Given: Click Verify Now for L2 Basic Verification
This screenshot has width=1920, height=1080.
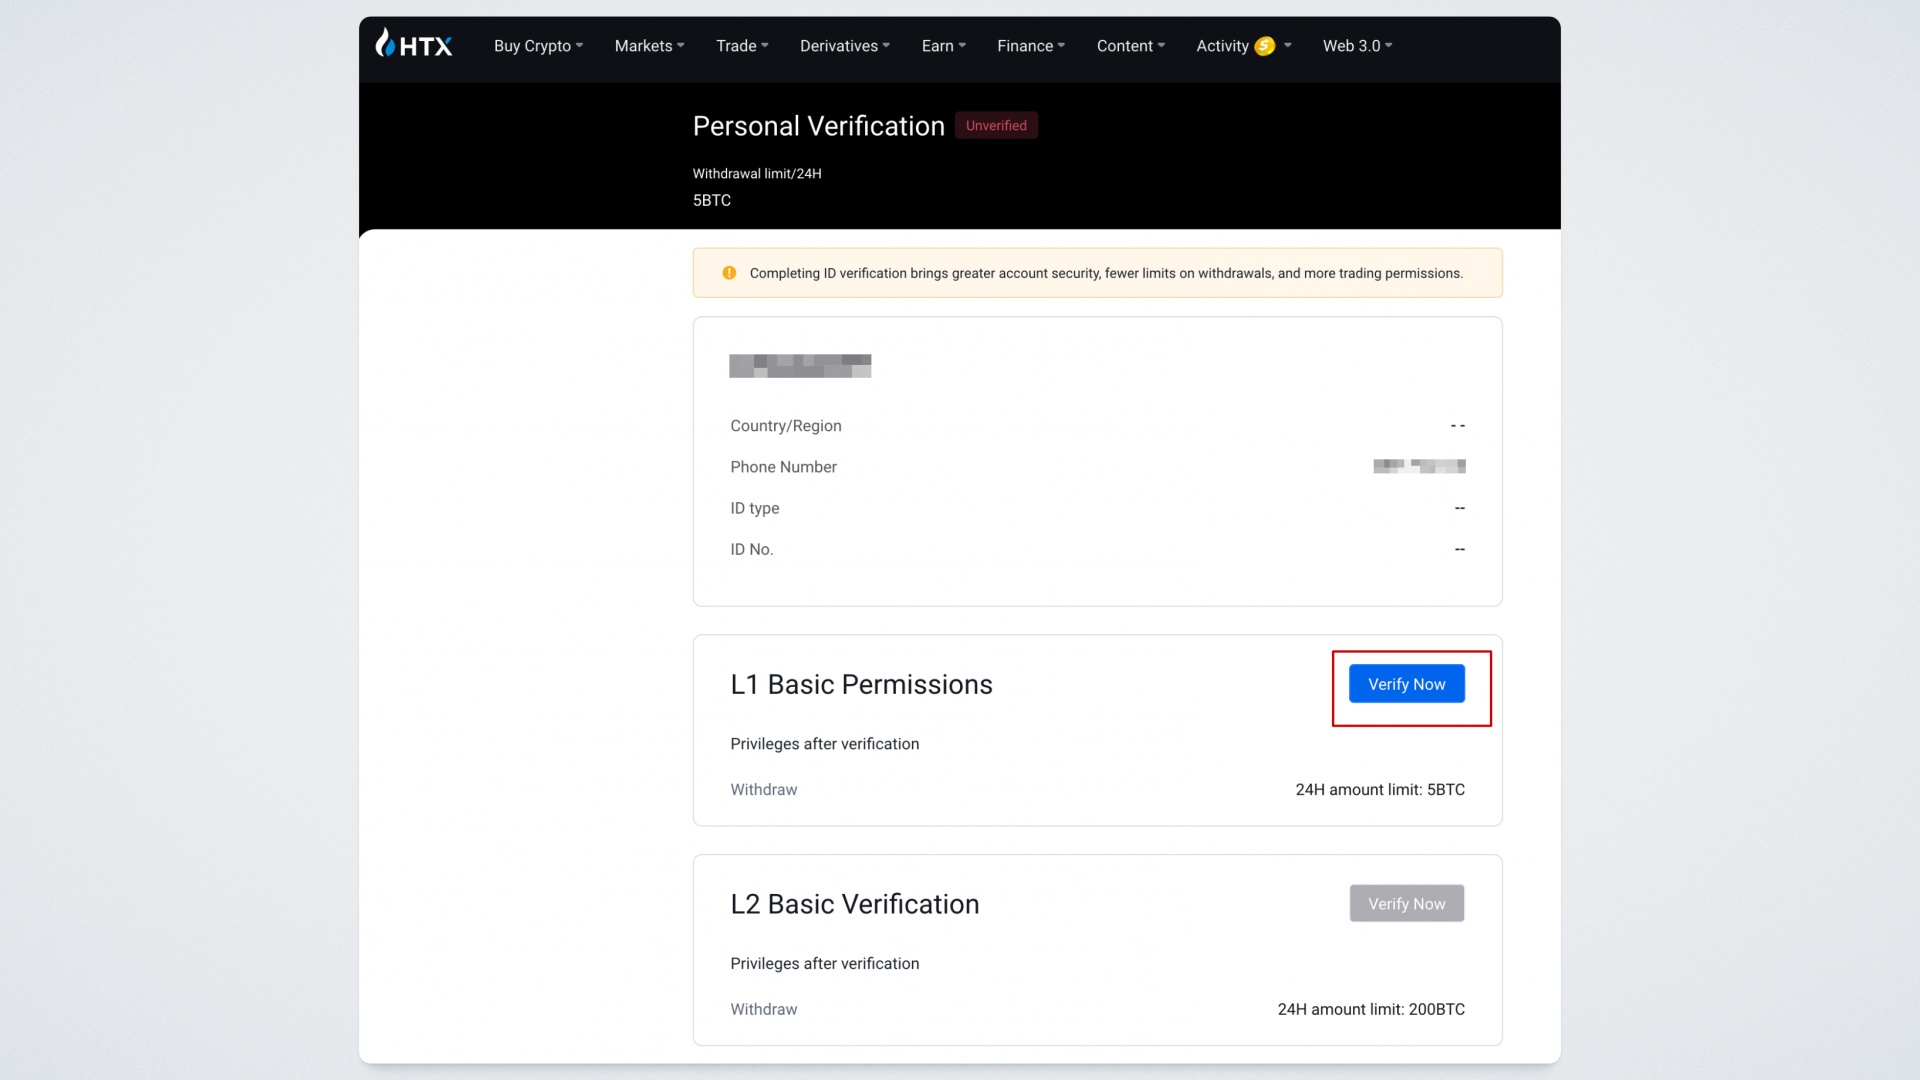Looking at the screenshot, I should point(1406,904).
